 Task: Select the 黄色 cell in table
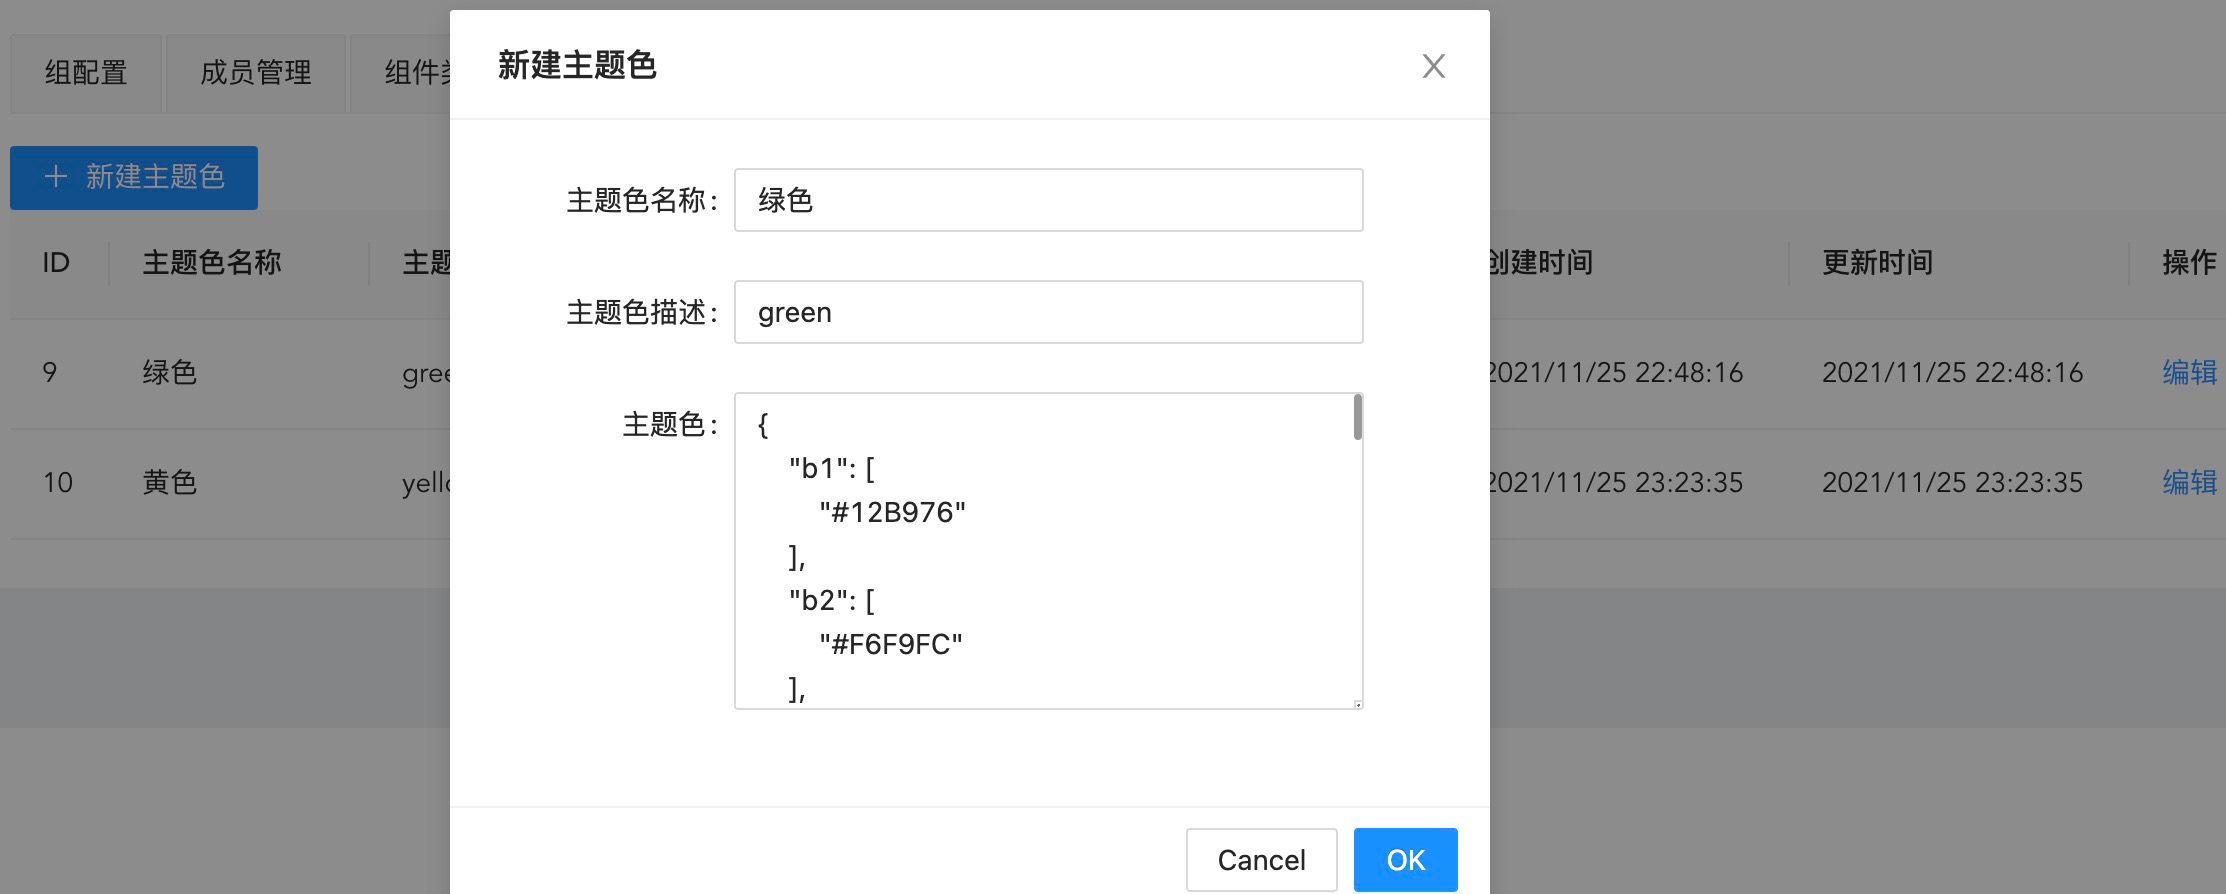pos(170,483)
